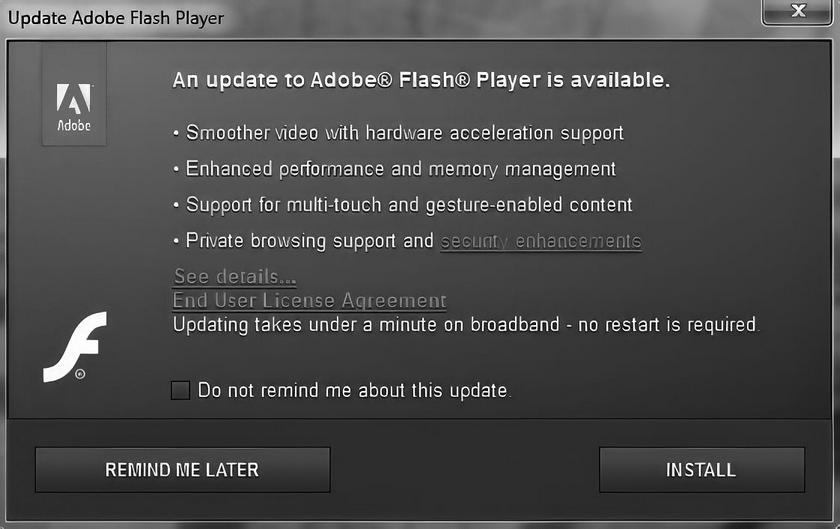This screenshot has width=840, height=529.
Task: Click the "update is available" headline text
Action: coord(421,80)
